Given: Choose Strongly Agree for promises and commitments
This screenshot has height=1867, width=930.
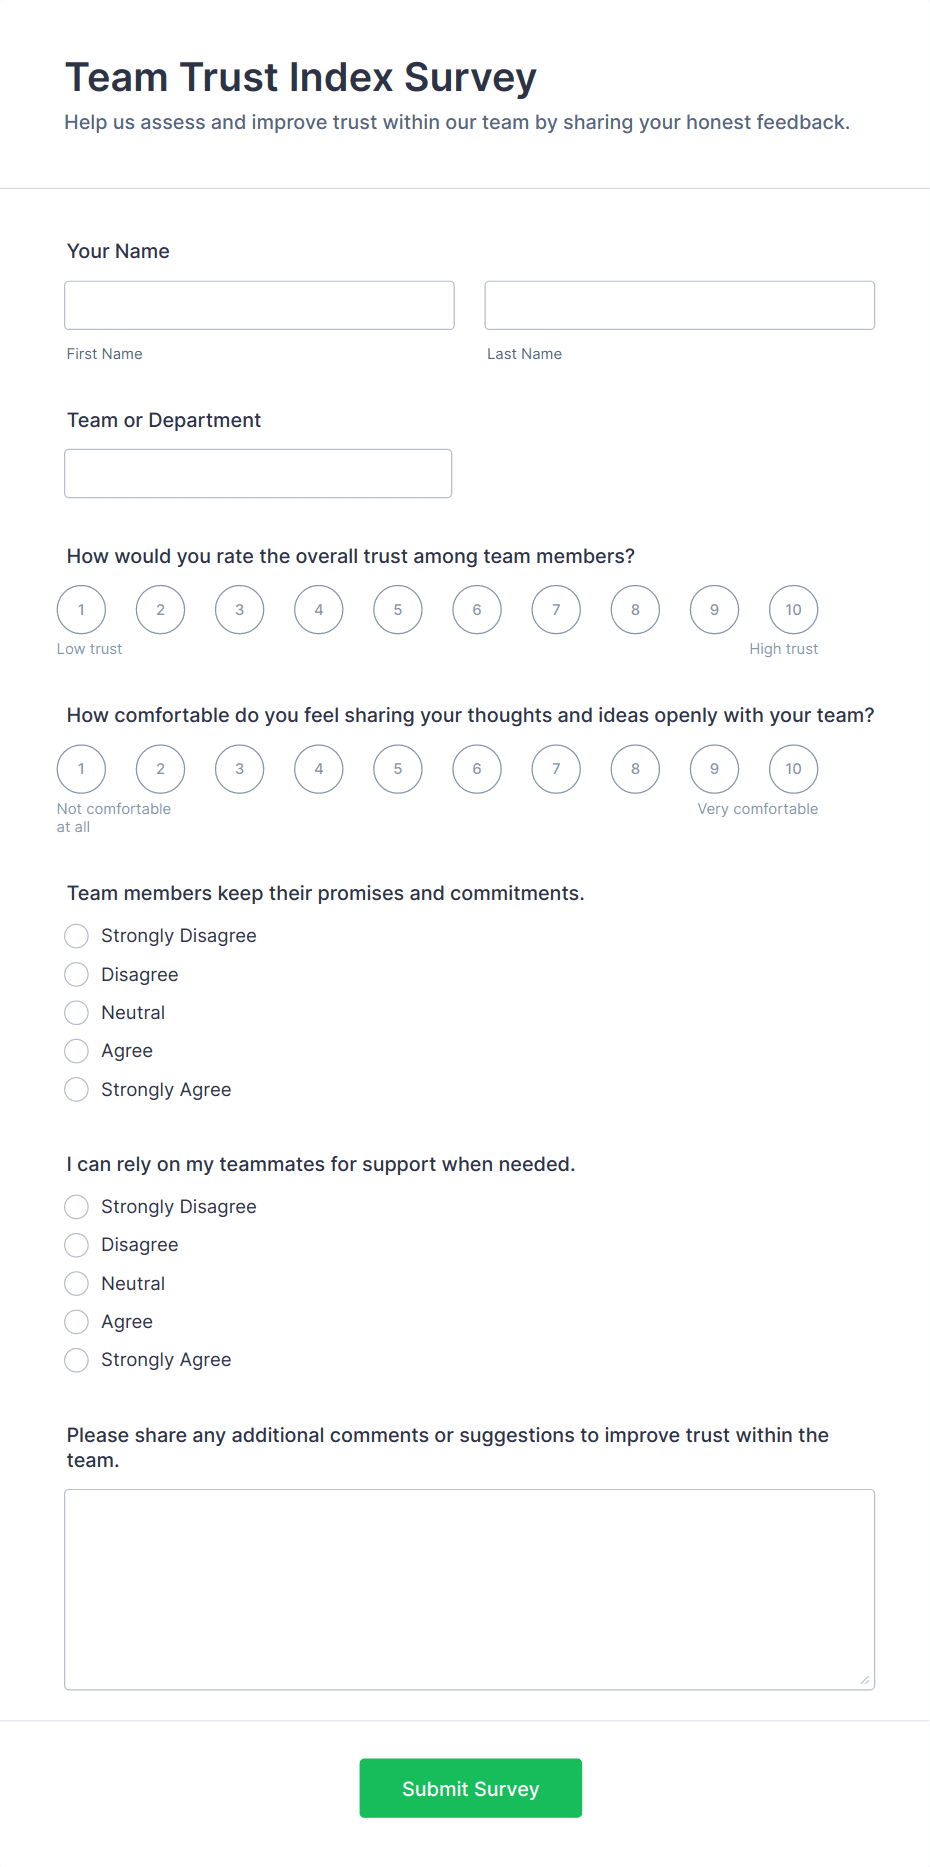Looking at the screenshot, I should click(x=77, y=1090).
